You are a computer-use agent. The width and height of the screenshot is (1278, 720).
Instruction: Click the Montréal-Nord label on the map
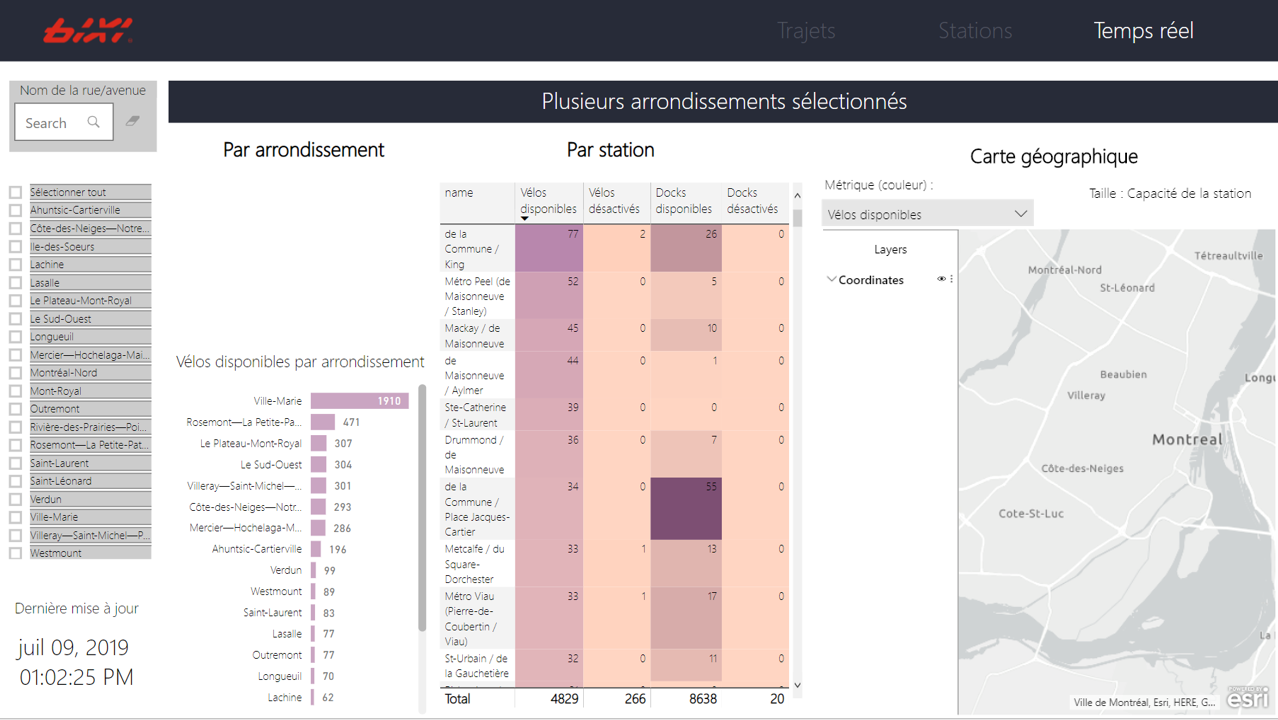pyautogui.click(x=1065, y=270)
